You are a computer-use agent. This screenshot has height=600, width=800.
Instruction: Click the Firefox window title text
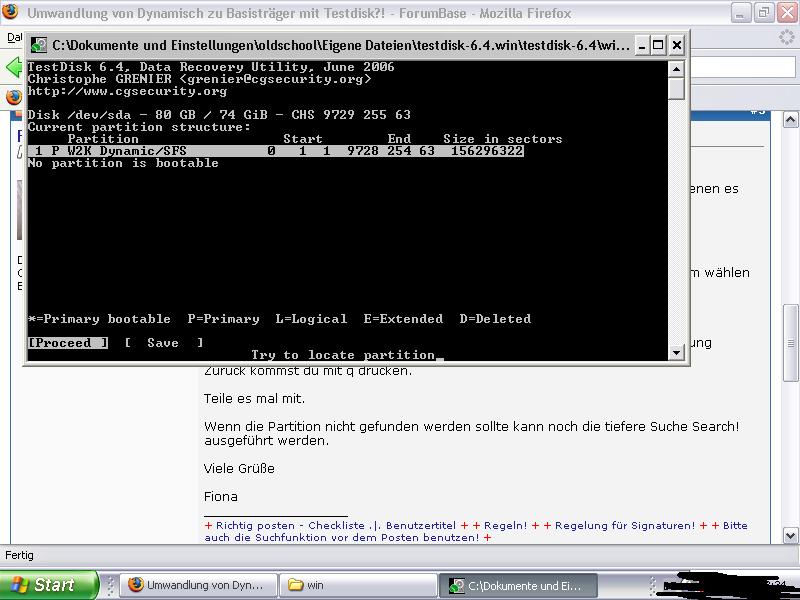pyautogui.click(x=299, y=13)
